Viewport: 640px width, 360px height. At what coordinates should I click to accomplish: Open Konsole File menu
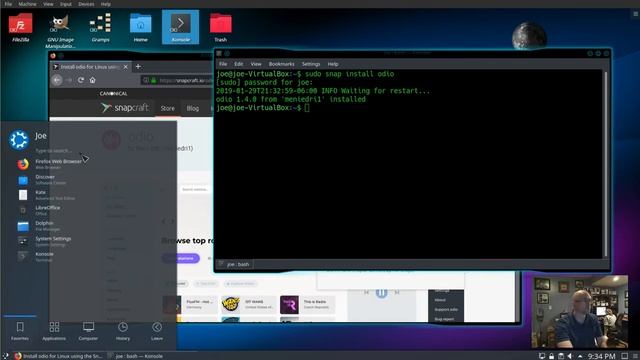coord(223,64)
